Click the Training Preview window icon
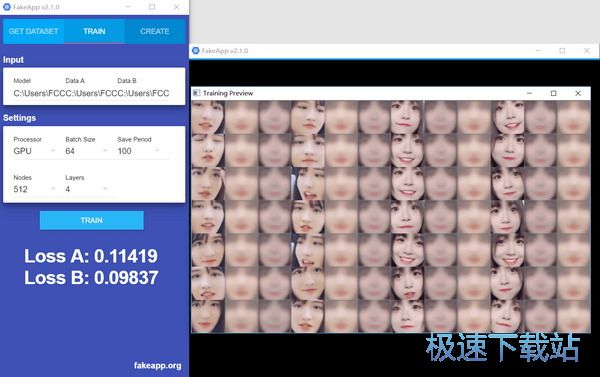Image resolution: width=600 pixels, height=377 pixels. pyautogui.click(x=197, y=93)
